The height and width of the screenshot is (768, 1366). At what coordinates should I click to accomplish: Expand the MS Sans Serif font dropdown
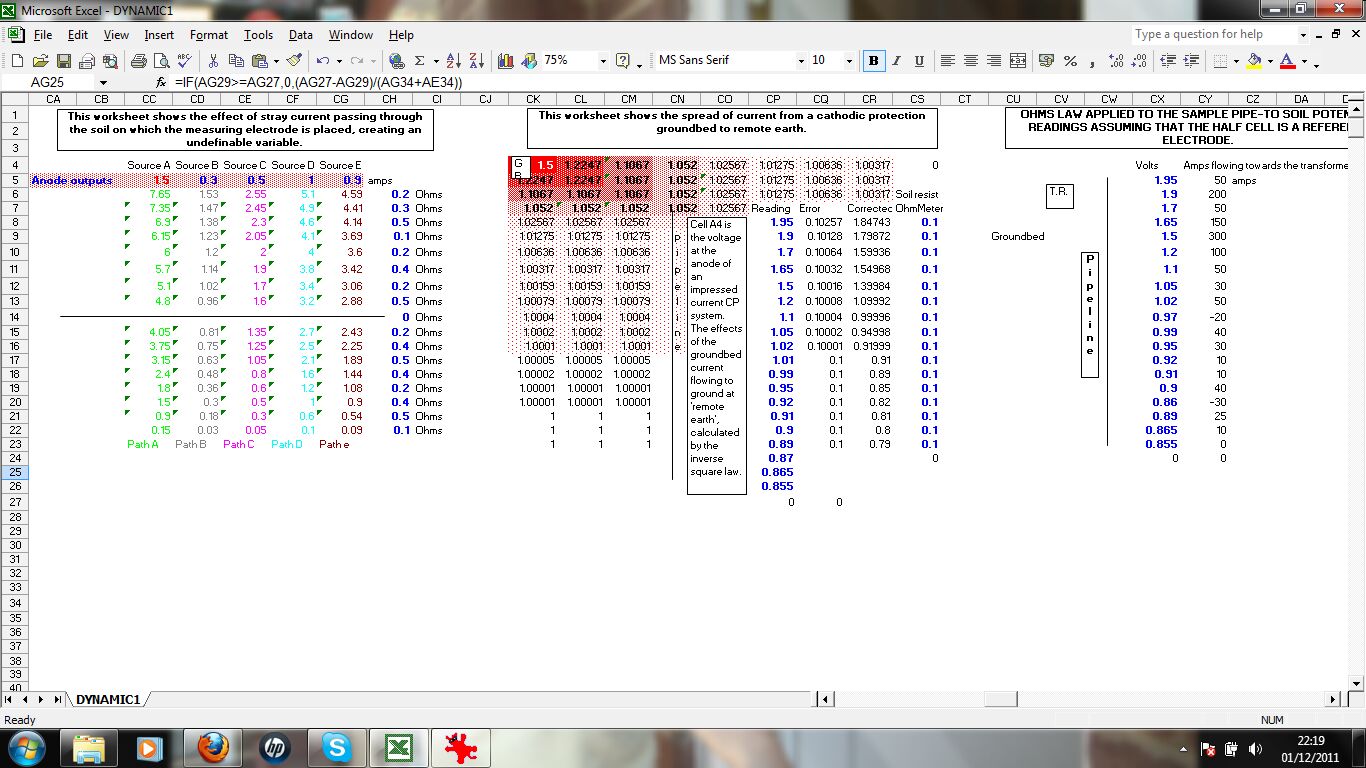pos(800,61)
